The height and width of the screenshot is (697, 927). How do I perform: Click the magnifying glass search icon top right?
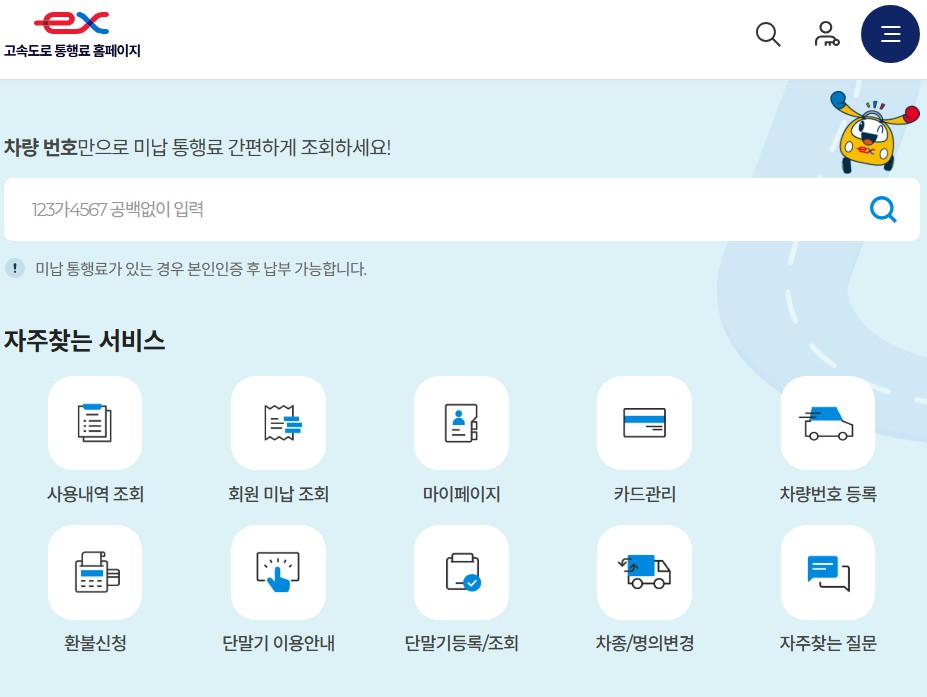tap(767, 34)
